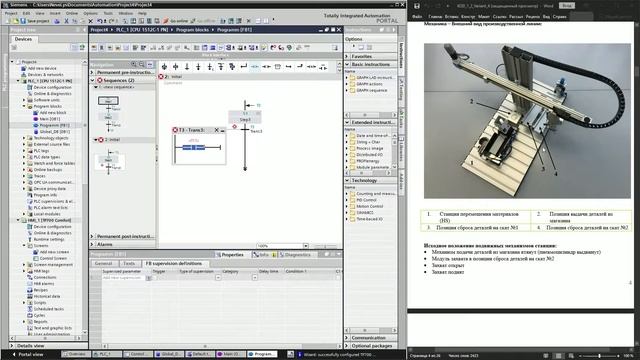640x360 pixels.
Task: Collapse the Extended instructions section
Action: [x=347, y=122]
